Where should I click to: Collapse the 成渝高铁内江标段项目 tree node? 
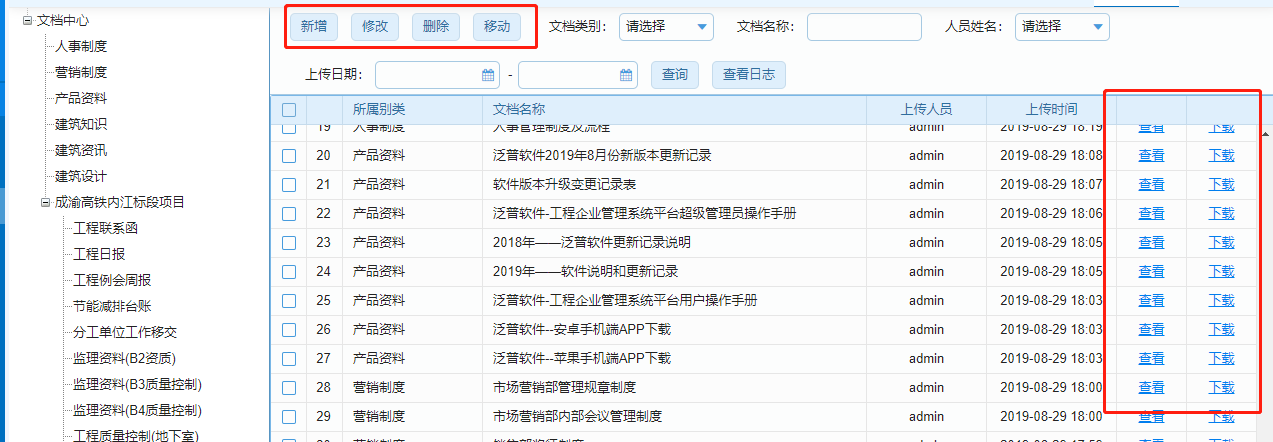(x=46, y=202)
